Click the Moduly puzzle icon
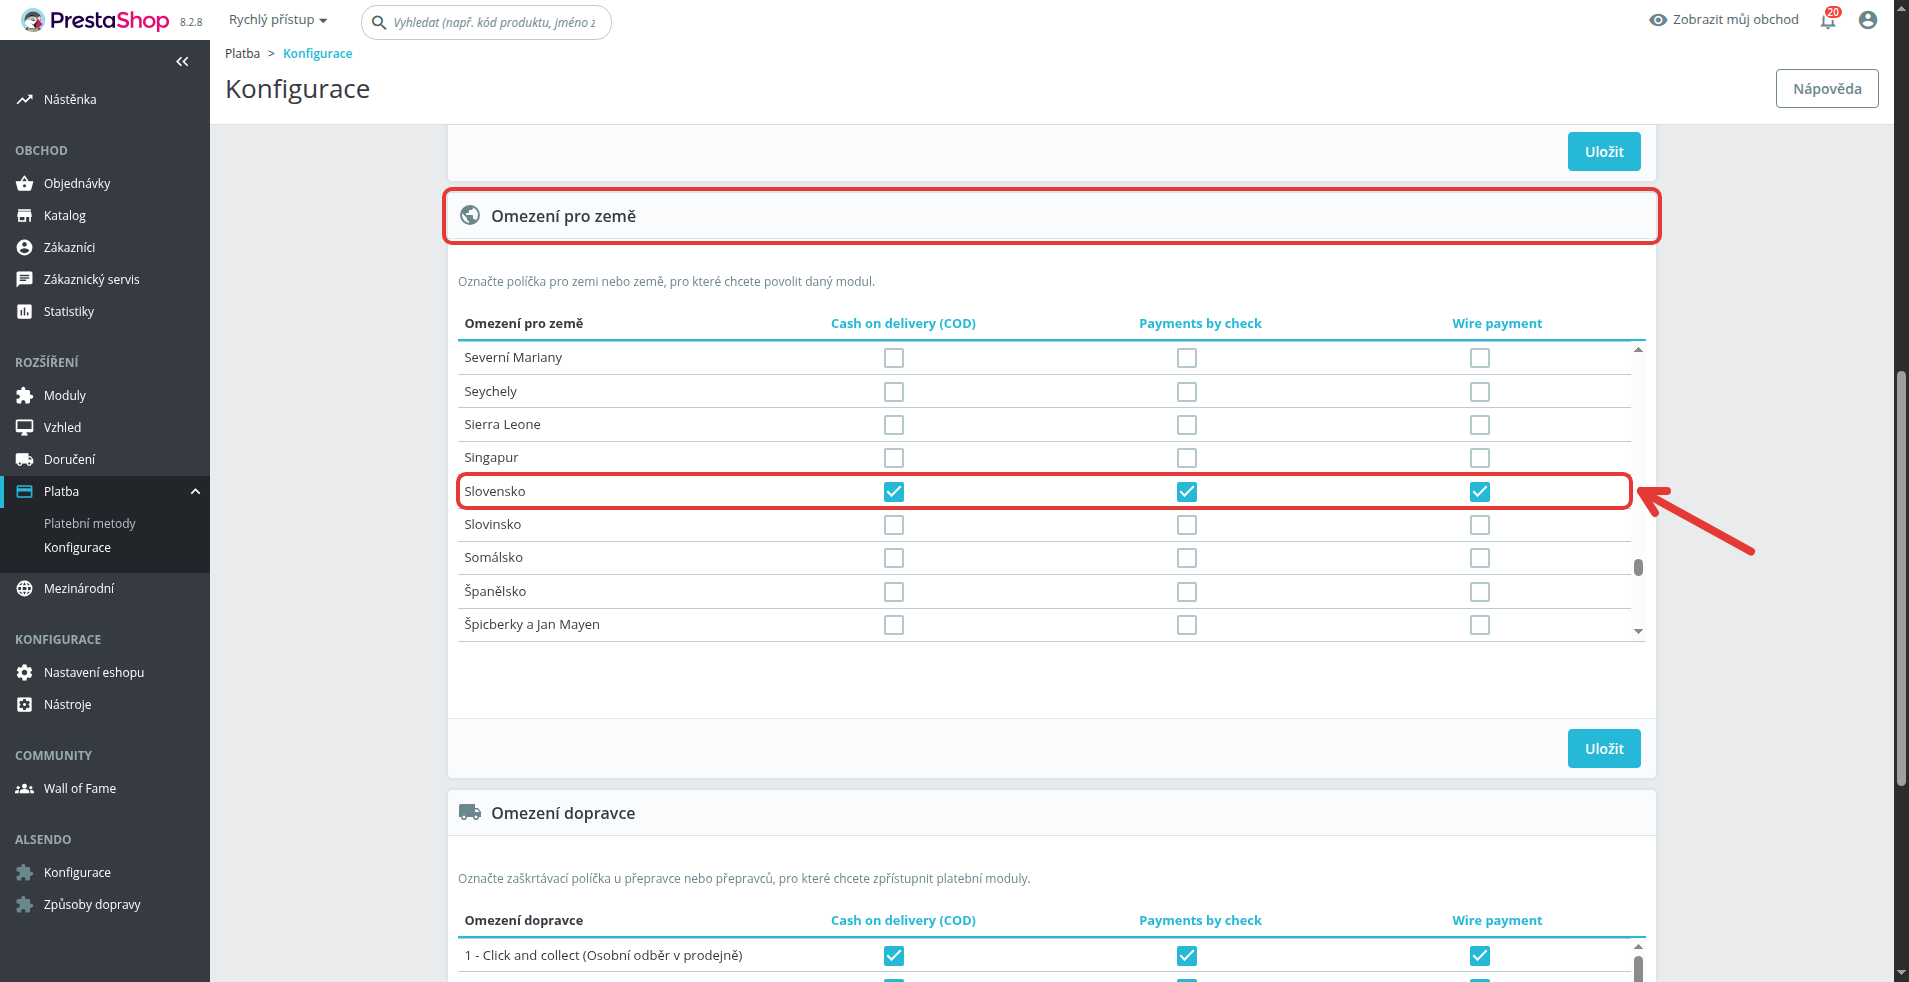 25,395
